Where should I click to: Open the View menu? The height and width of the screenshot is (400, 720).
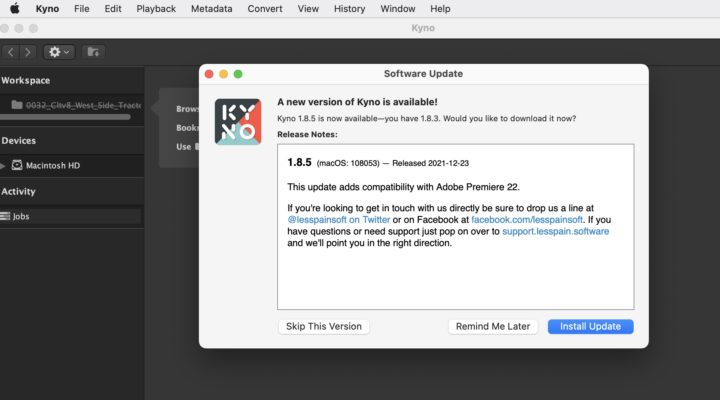pos(308,9)
